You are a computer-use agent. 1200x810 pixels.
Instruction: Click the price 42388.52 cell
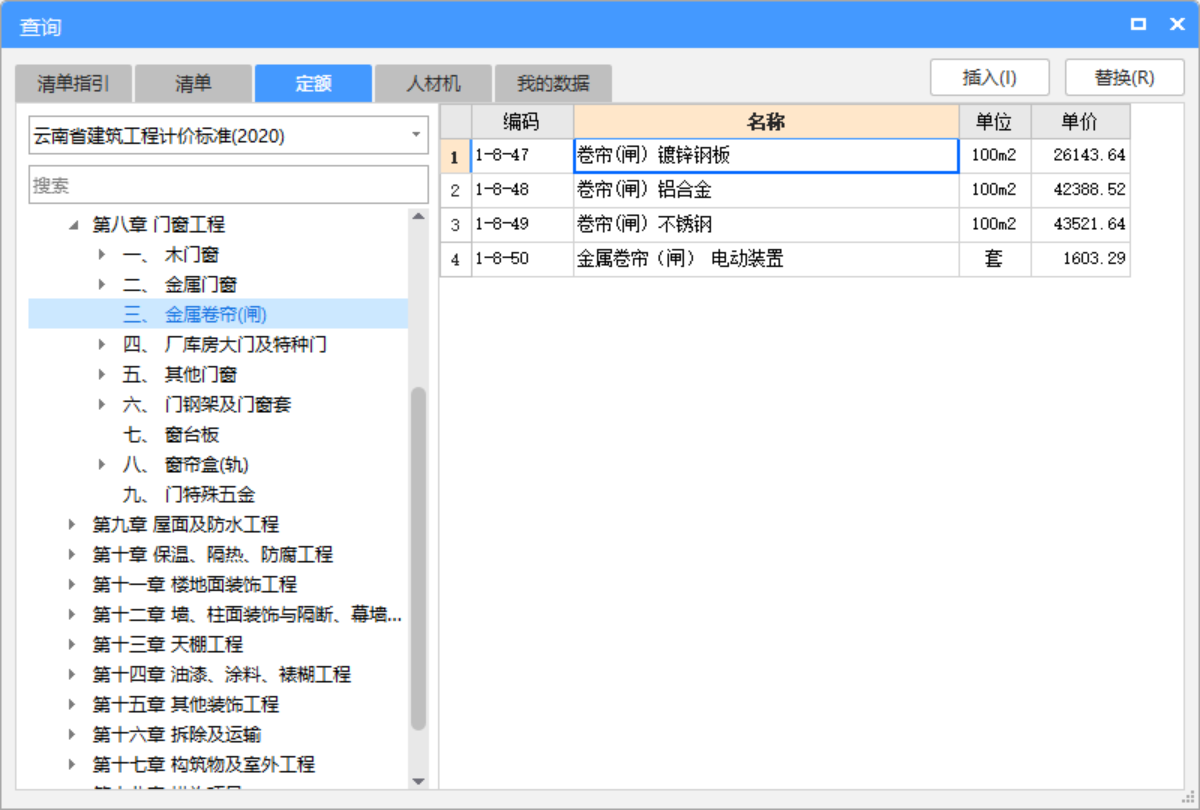coord(1081,190)
